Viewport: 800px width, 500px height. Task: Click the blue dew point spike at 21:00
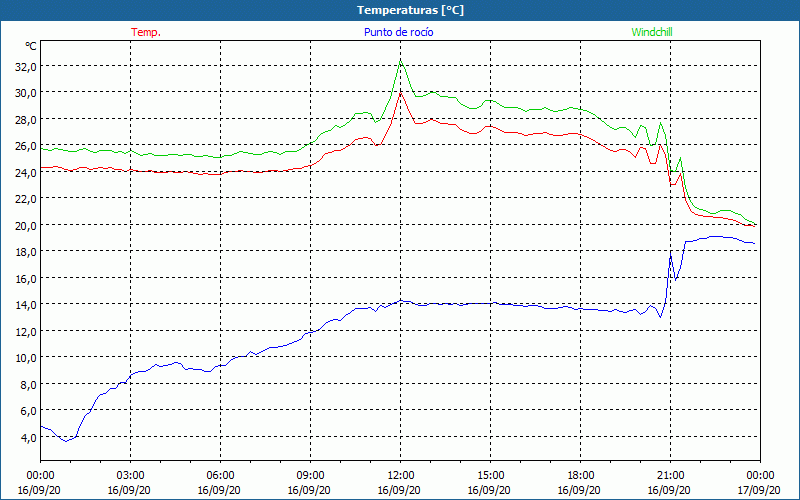point(670,252)
